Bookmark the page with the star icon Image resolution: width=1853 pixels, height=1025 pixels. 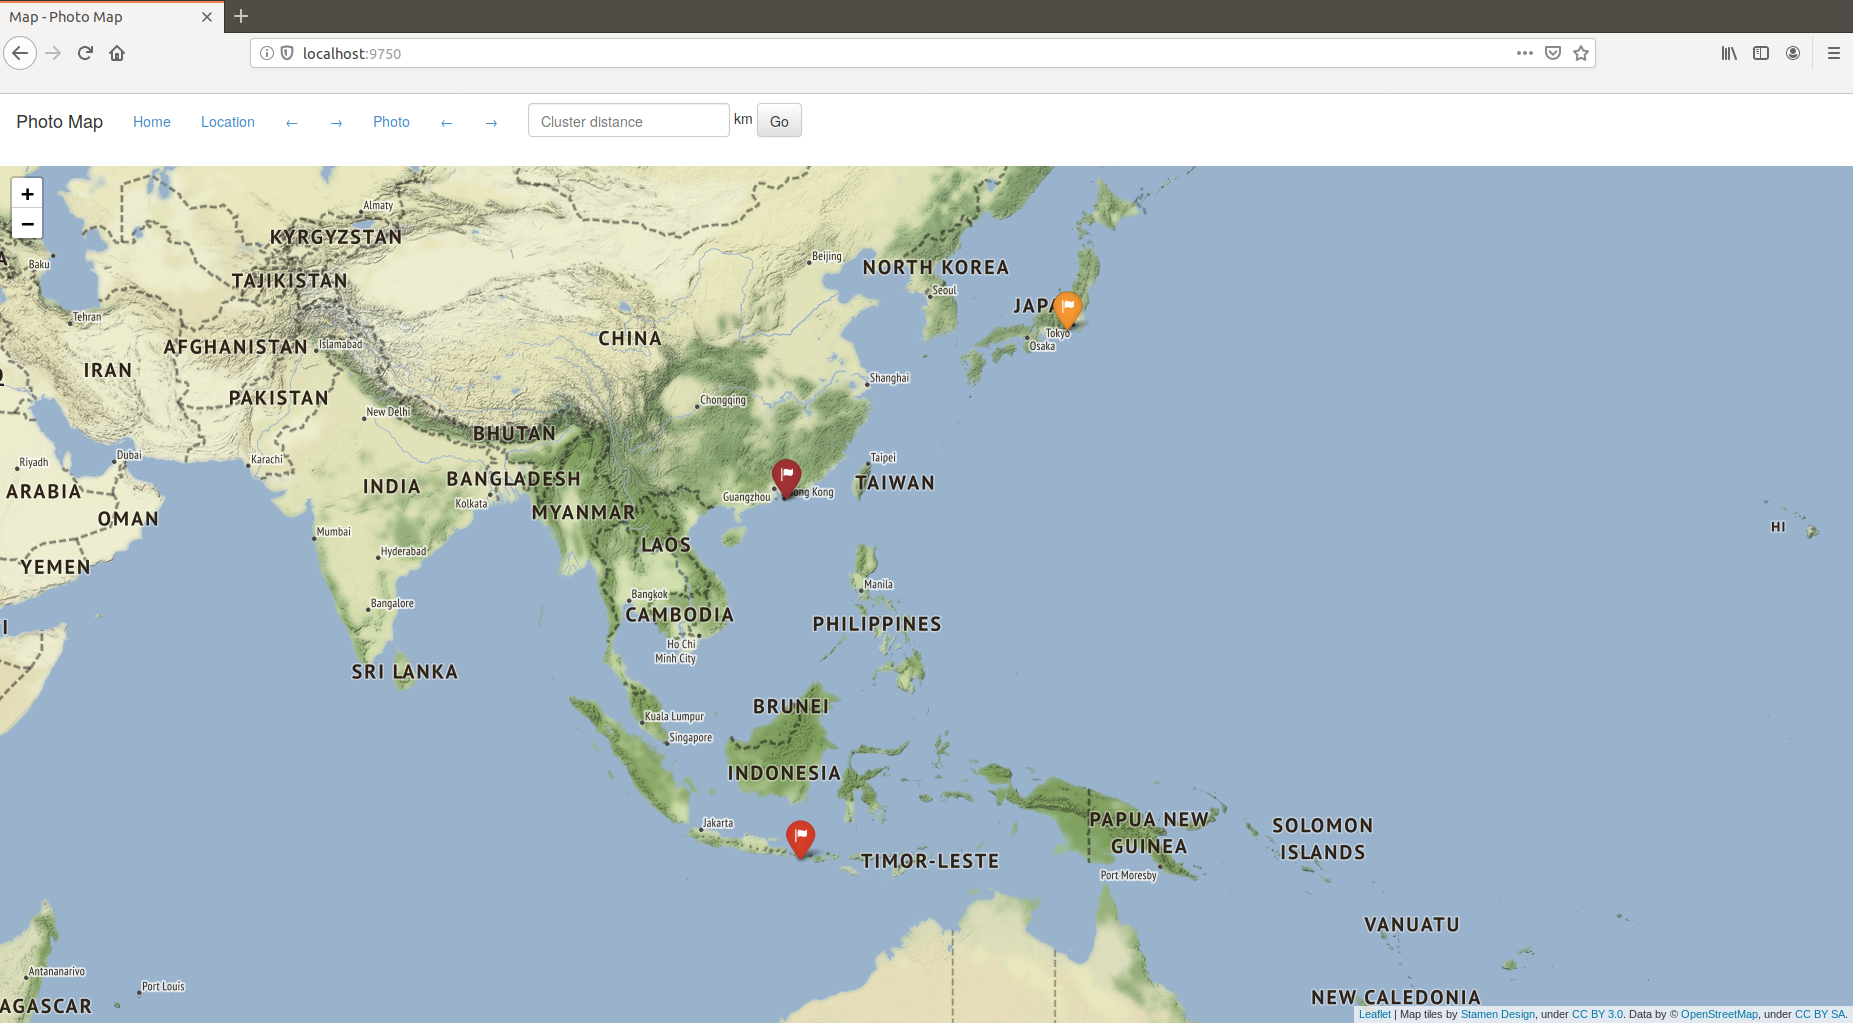click(1581, 53)
